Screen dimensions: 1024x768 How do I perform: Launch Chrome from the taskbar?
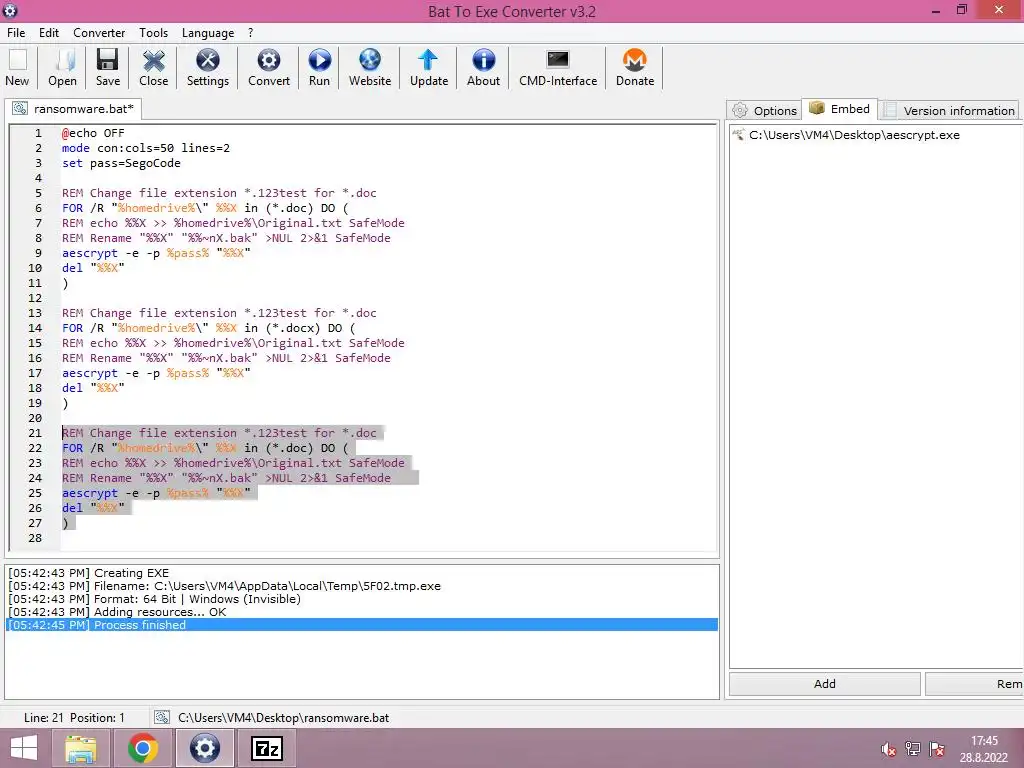(143, 748)
